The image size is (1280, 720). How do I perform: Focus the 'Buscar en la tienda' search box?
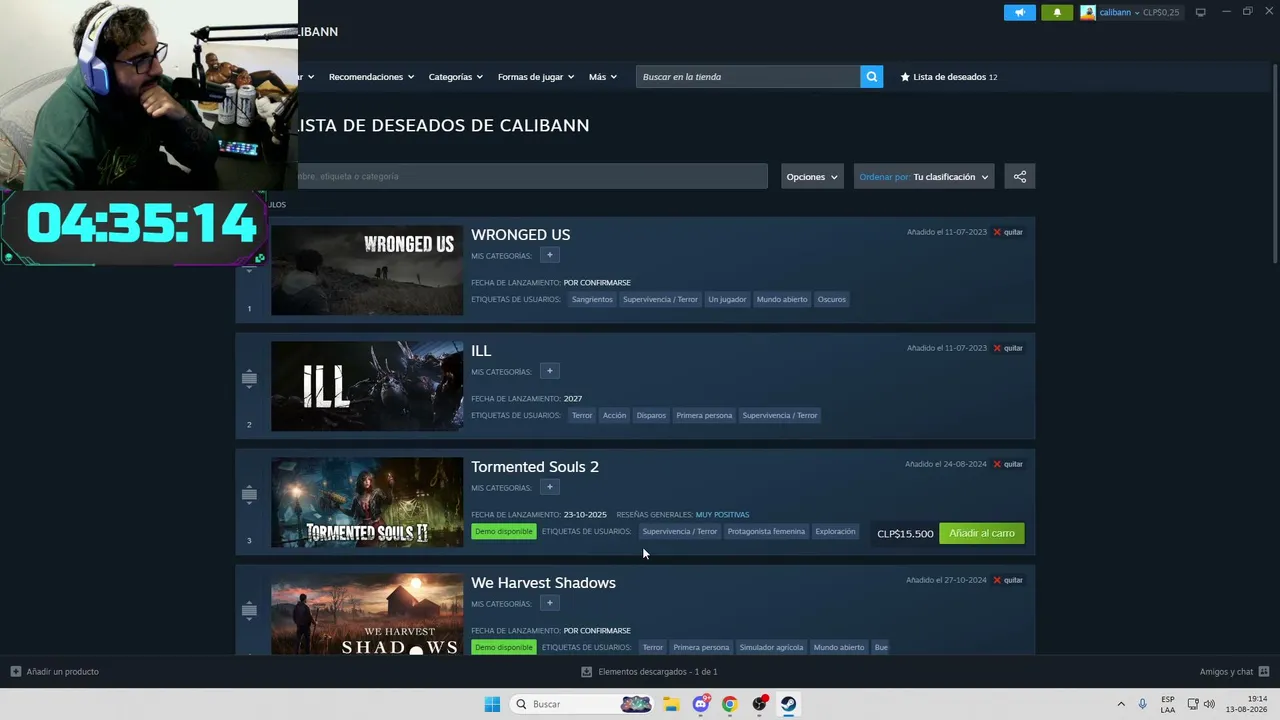tap(748, 77)
